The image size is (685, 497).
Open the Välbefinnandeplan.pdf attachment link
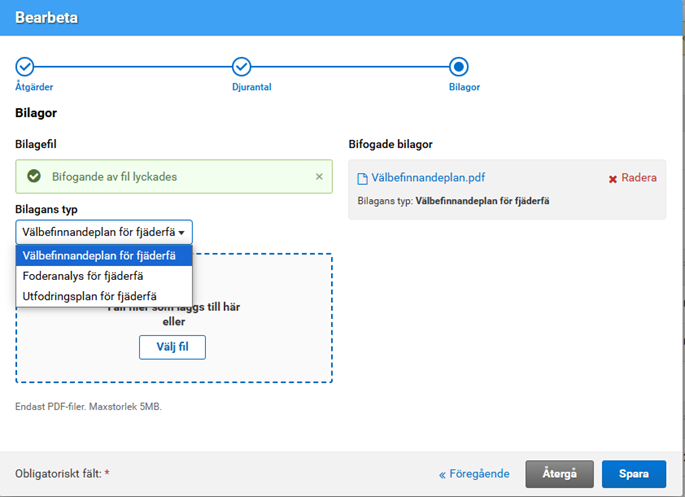428,178
